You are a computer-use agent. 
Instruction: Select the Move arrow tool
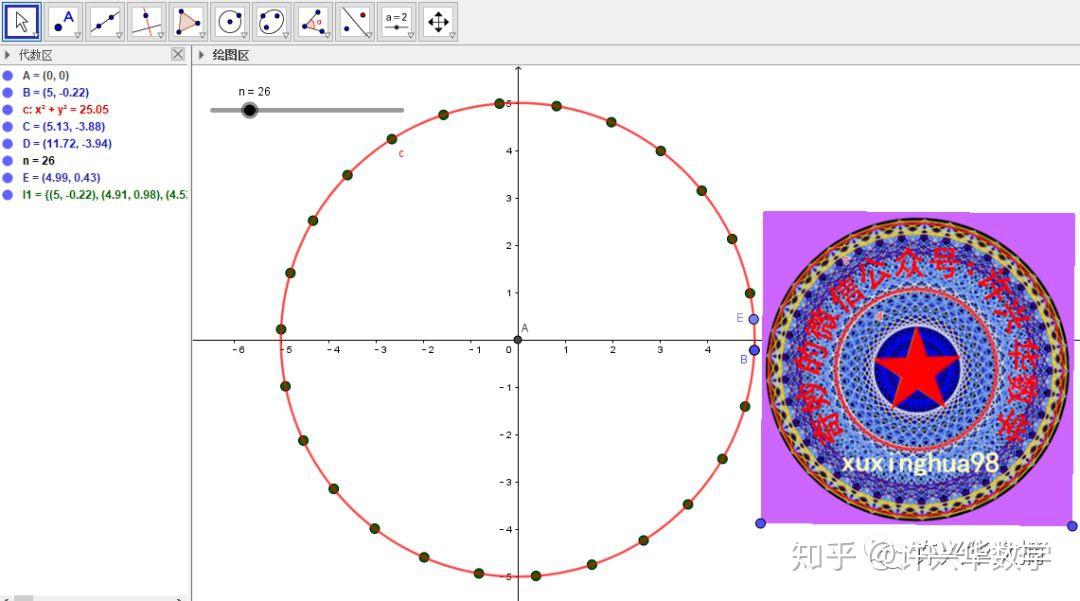pos(19,20)
